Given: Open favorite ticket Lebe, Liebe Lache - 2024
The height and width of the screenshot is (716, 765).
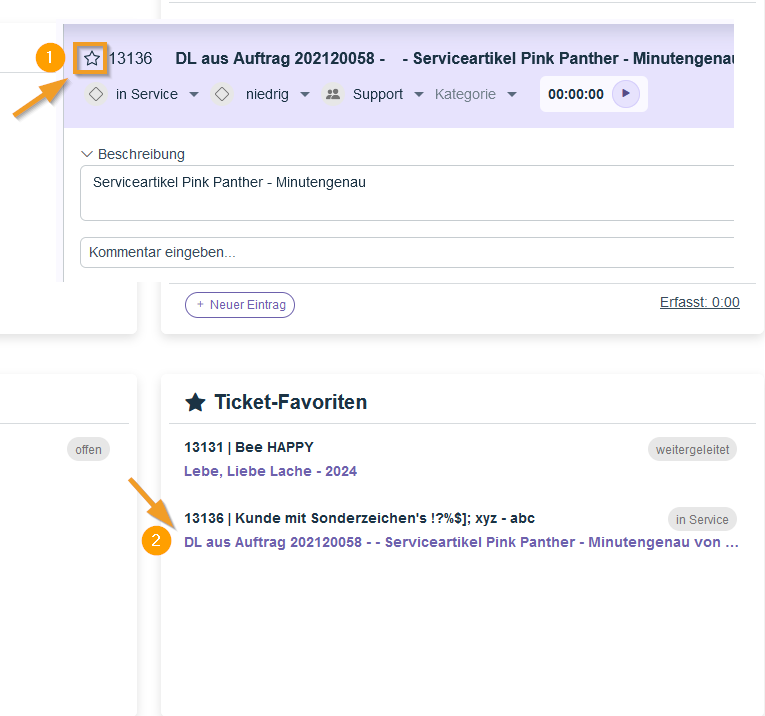Looking at the screenshot, I should tap(270, 471).
